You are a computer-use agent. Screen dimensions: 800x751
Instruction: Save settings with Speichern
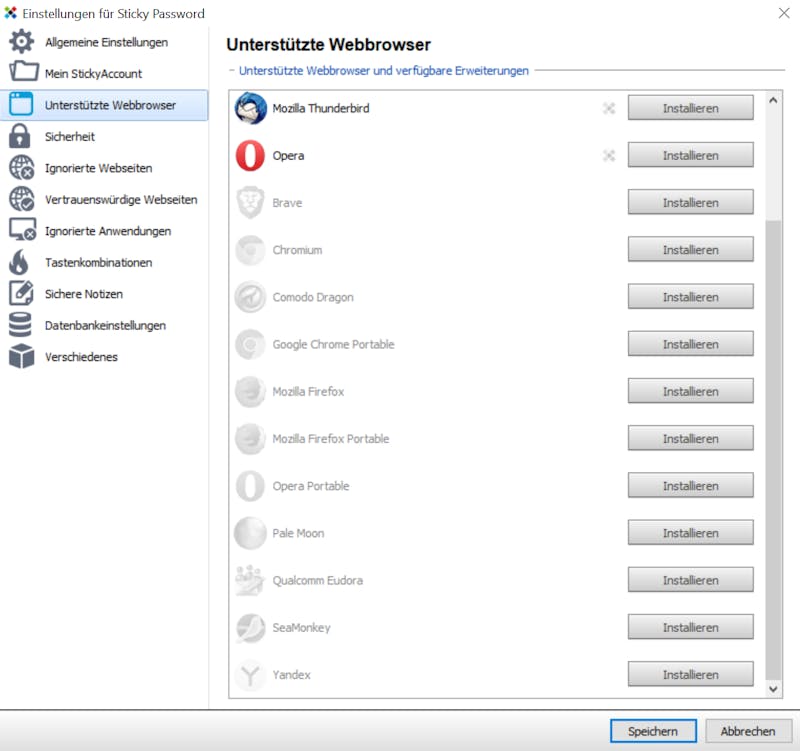[x=653, y=731]
